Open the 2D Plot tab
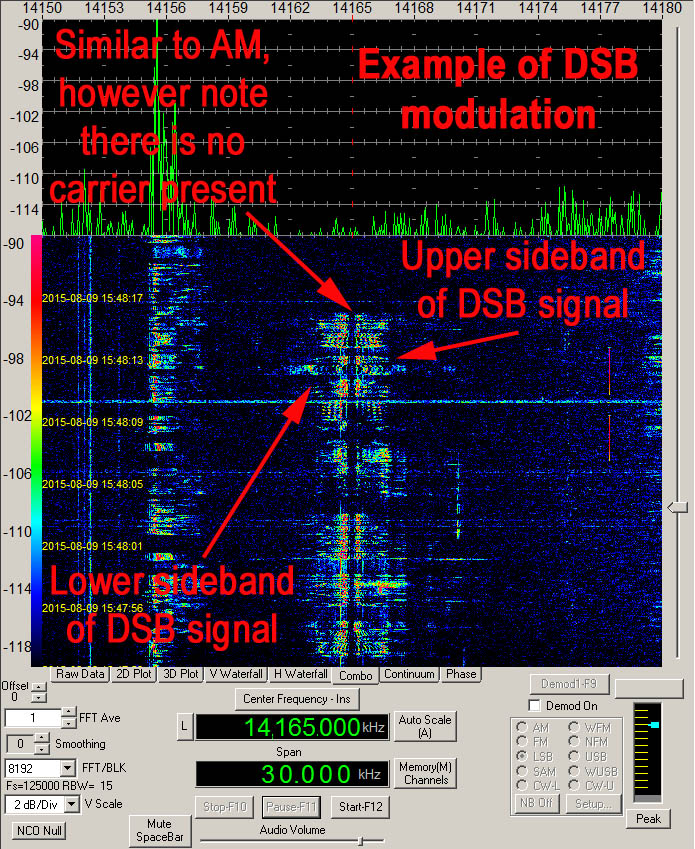This screenshot has width=695, height=849. point(134,674)
